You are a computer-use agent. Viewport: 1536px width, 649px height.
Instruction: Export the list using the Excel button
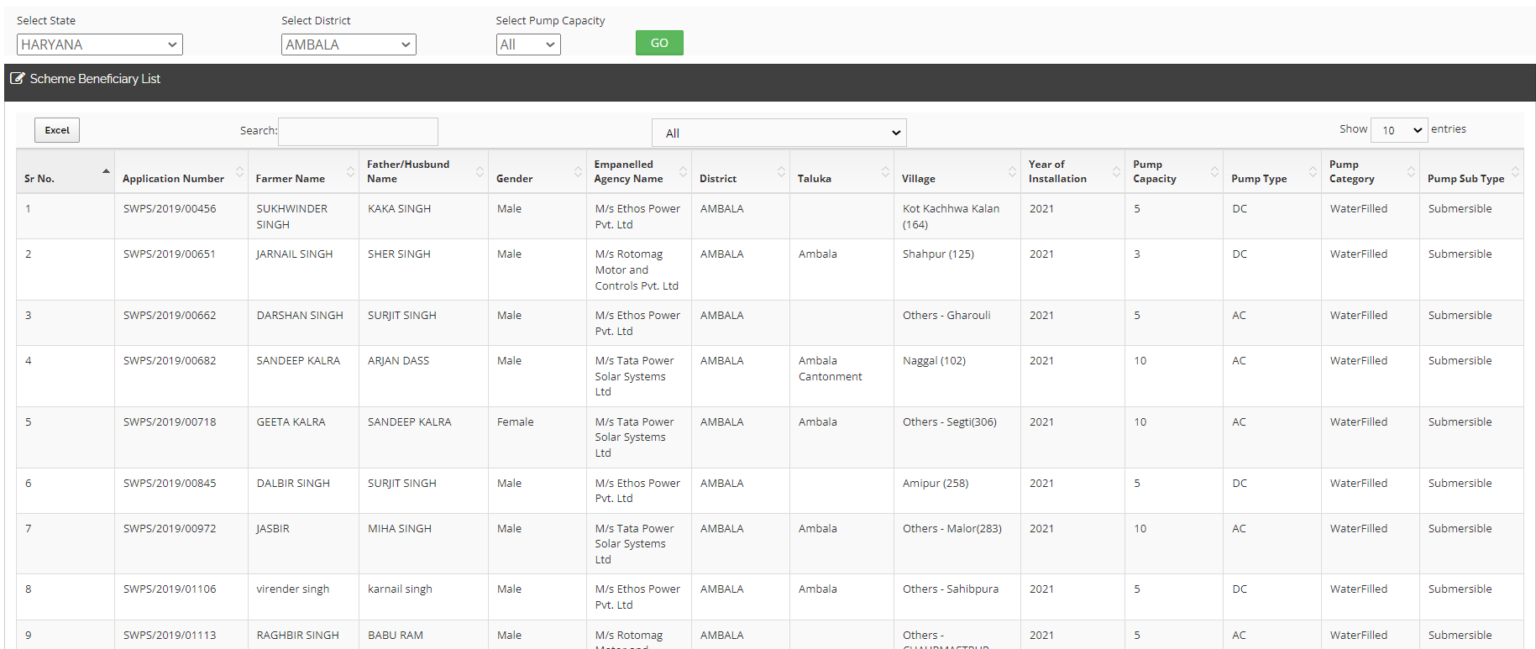click(x=56, y=130)
